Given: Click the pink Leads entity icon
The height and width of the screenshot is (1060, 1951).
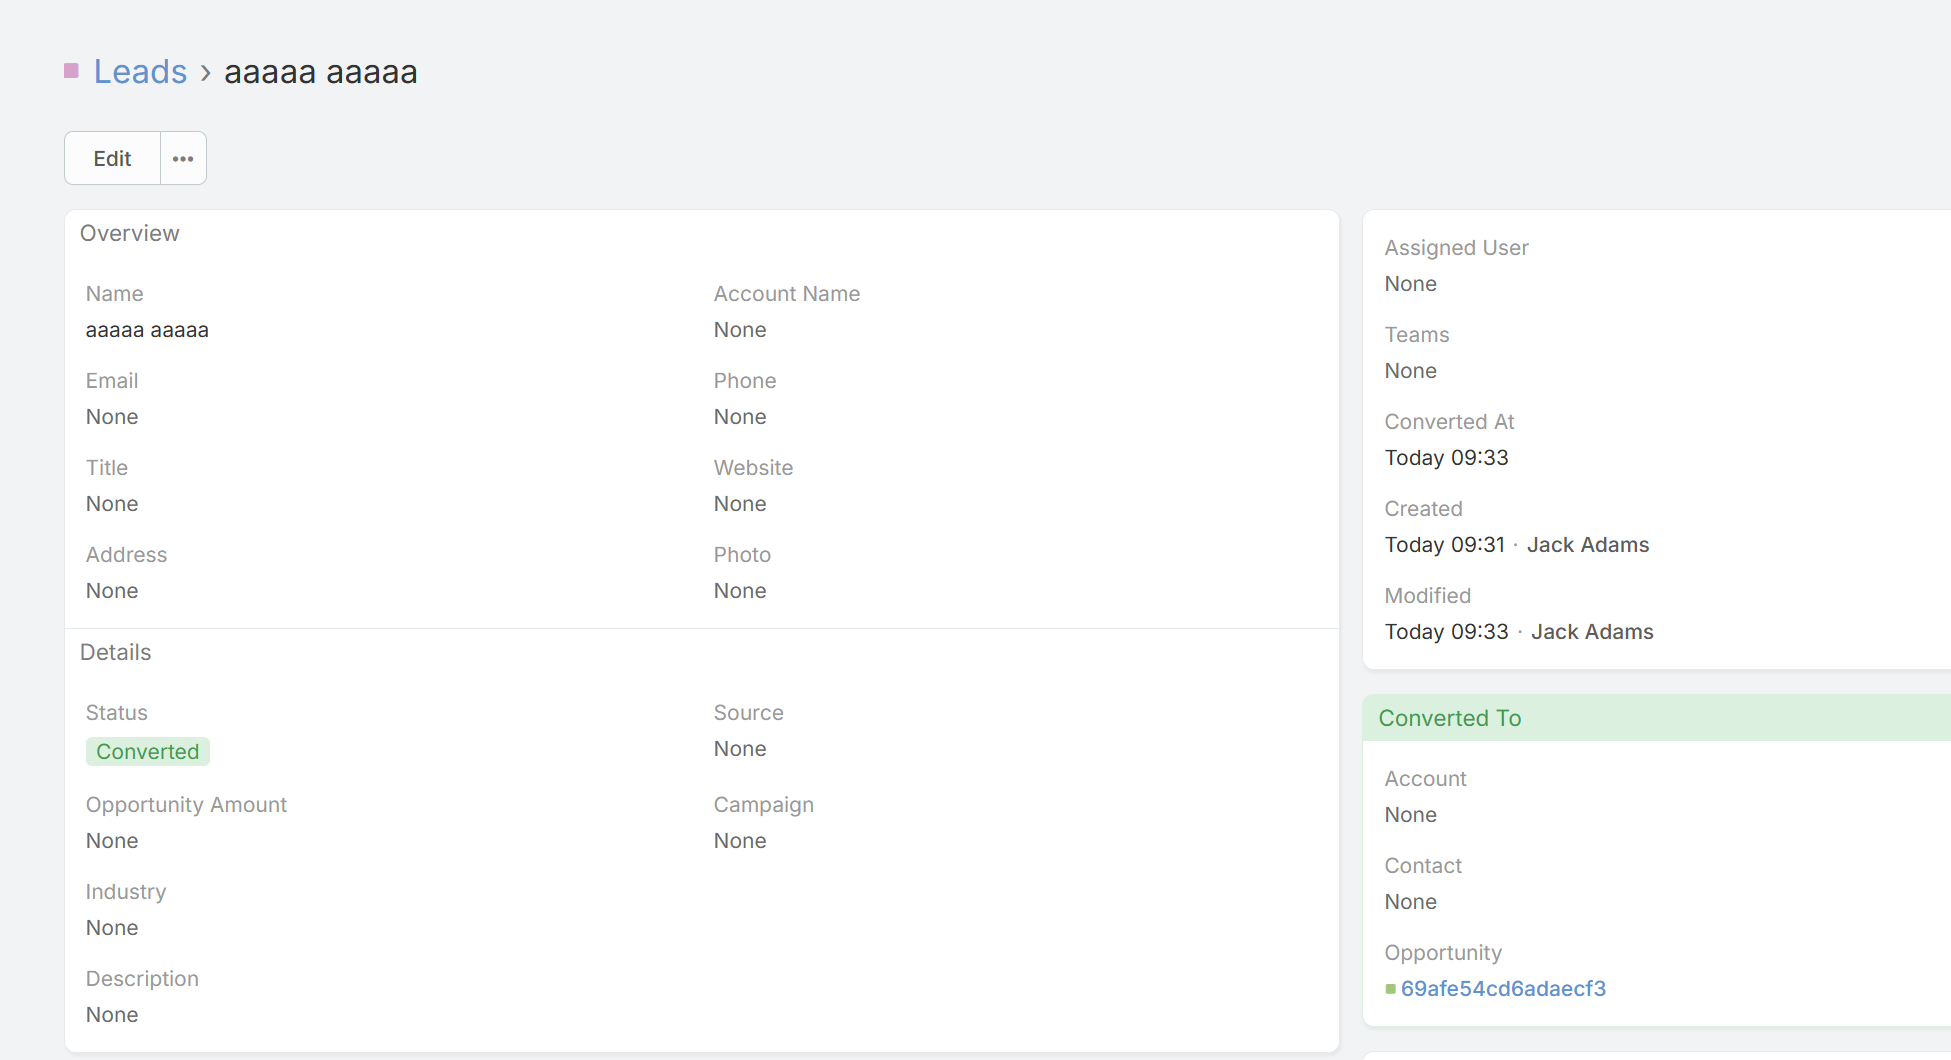Looking at the screenshot, I should tap(71, 71).
